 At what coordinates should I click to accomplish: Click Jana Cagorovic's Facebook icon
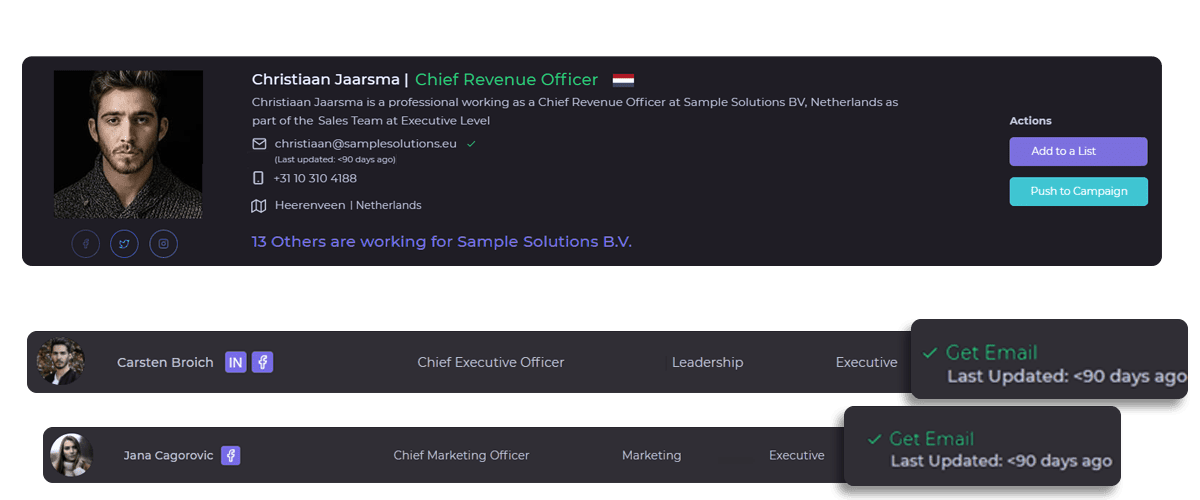tap(231, 455)
